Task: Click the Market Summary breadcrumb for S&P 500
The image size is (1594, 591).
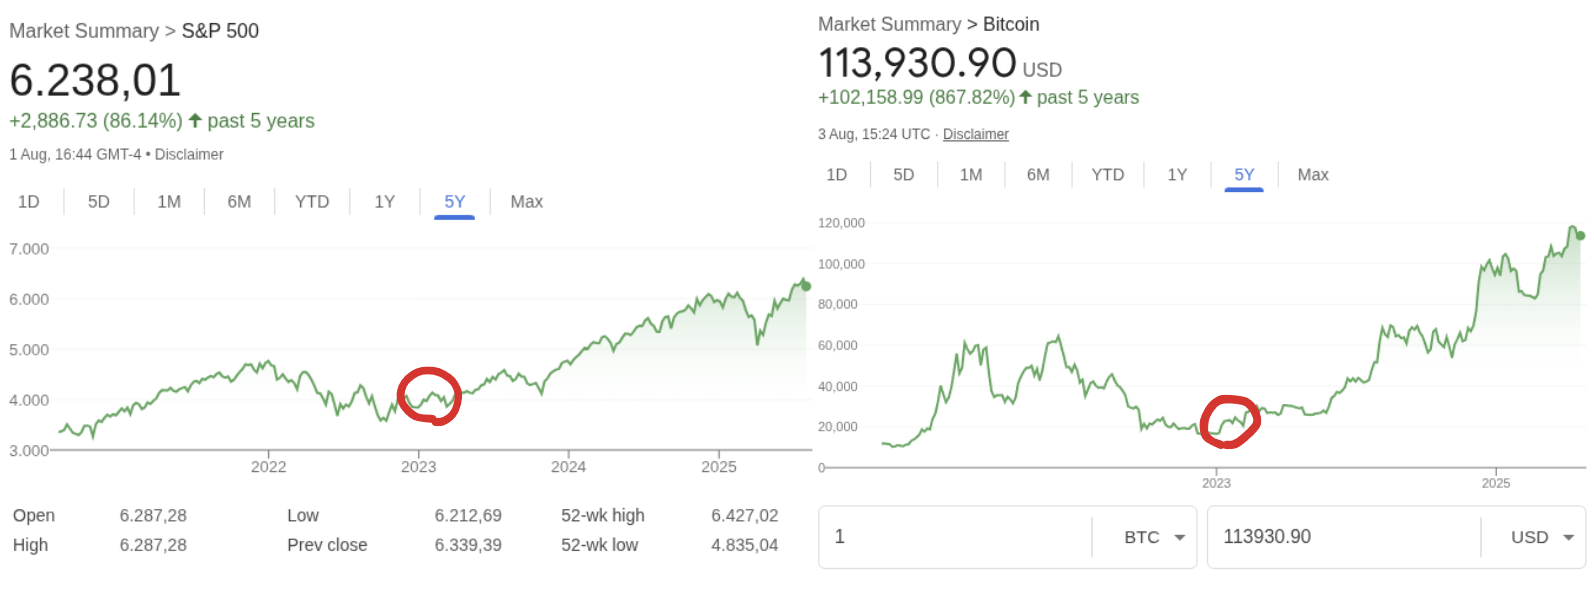Action: pos(83,31)
